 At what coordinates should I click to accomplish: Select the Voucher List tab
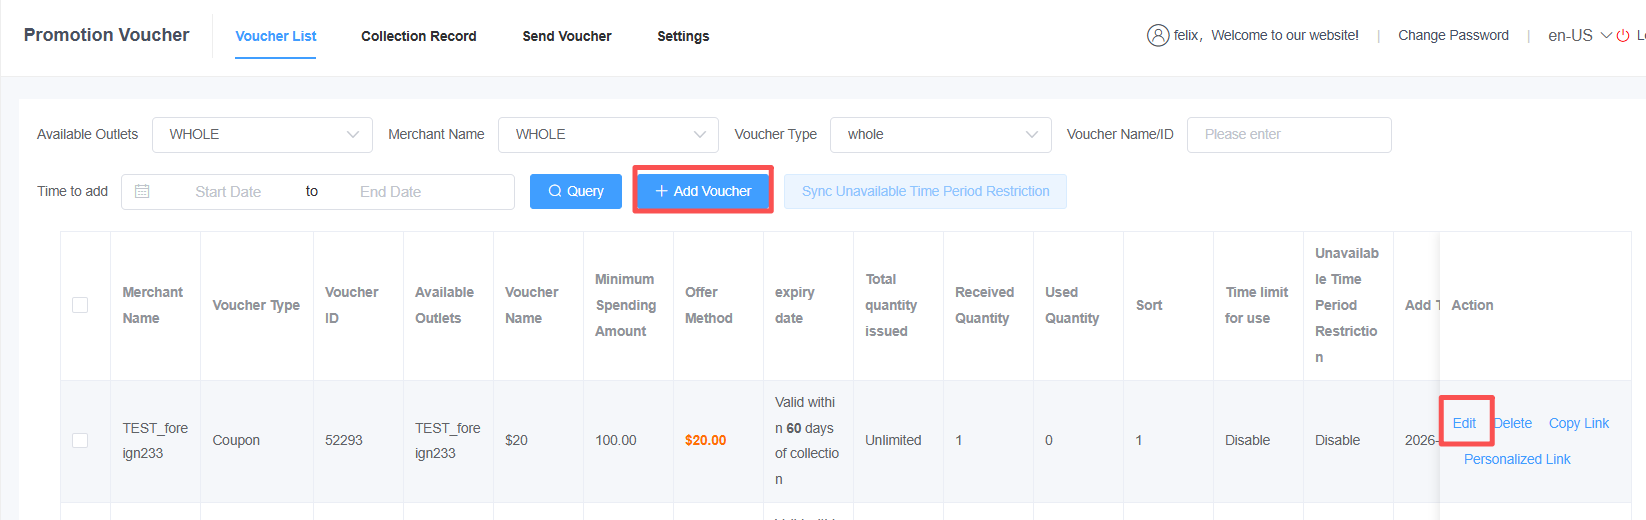[275, 36]
